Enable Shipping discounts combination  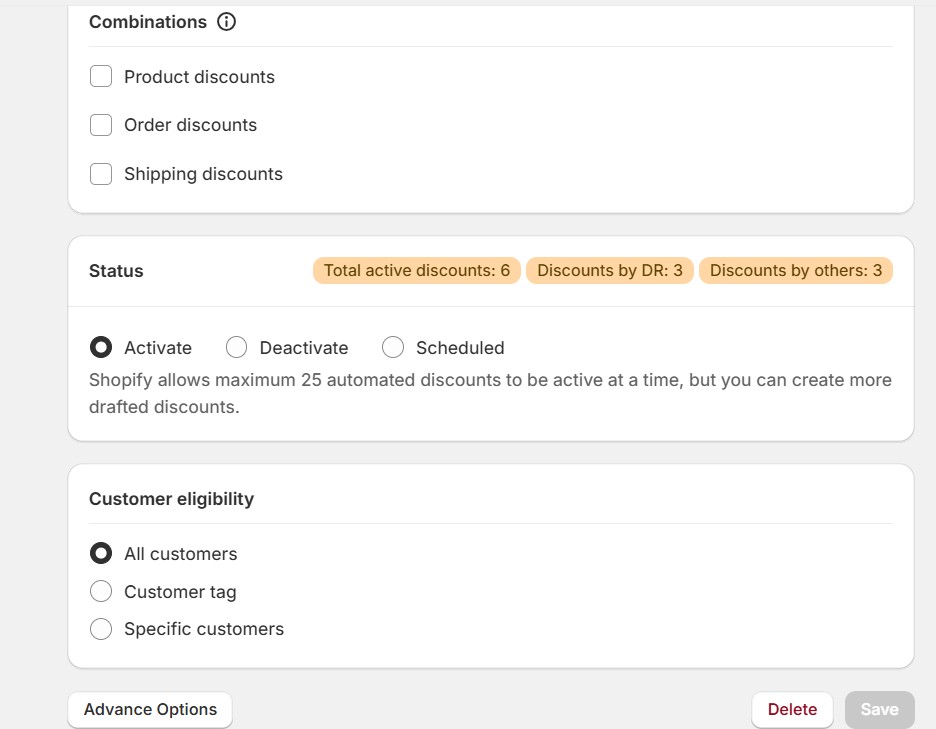(x=101, y=174)
